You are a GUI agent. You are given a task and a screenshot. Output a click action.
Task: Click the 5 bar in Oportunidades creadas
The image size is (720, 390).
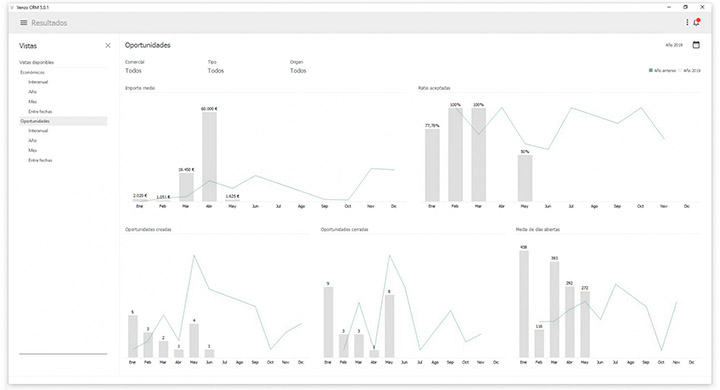pyautogui.click(x=133, y=336)
